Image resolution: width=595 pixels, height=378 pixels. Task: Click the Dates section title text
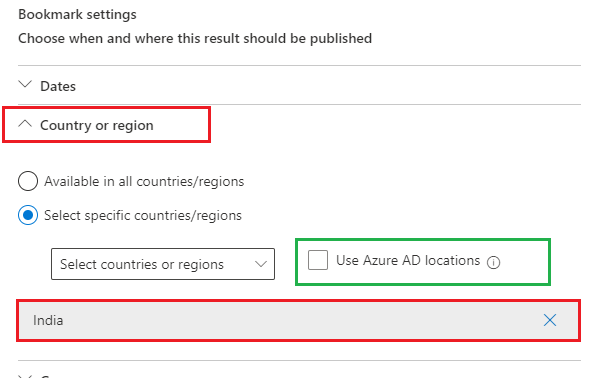pyautogui.click(x=58, y=86)
